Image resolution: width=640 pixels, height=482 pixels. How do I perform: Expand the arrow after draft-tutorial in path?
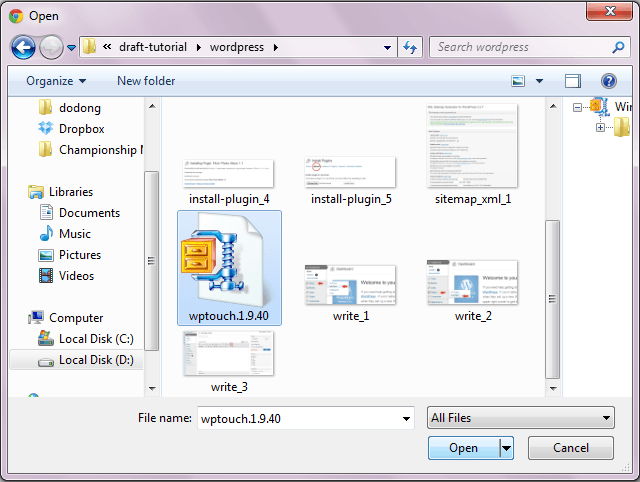(x=199, y=48)
